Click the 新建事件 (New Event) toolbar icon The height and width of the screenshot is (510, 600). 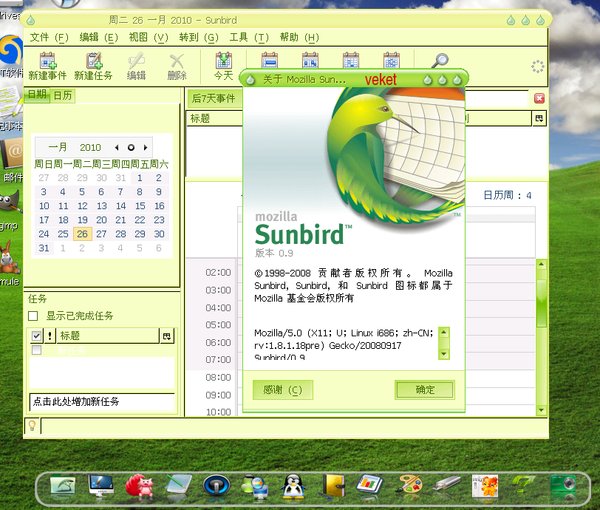(x=47, y=62)
